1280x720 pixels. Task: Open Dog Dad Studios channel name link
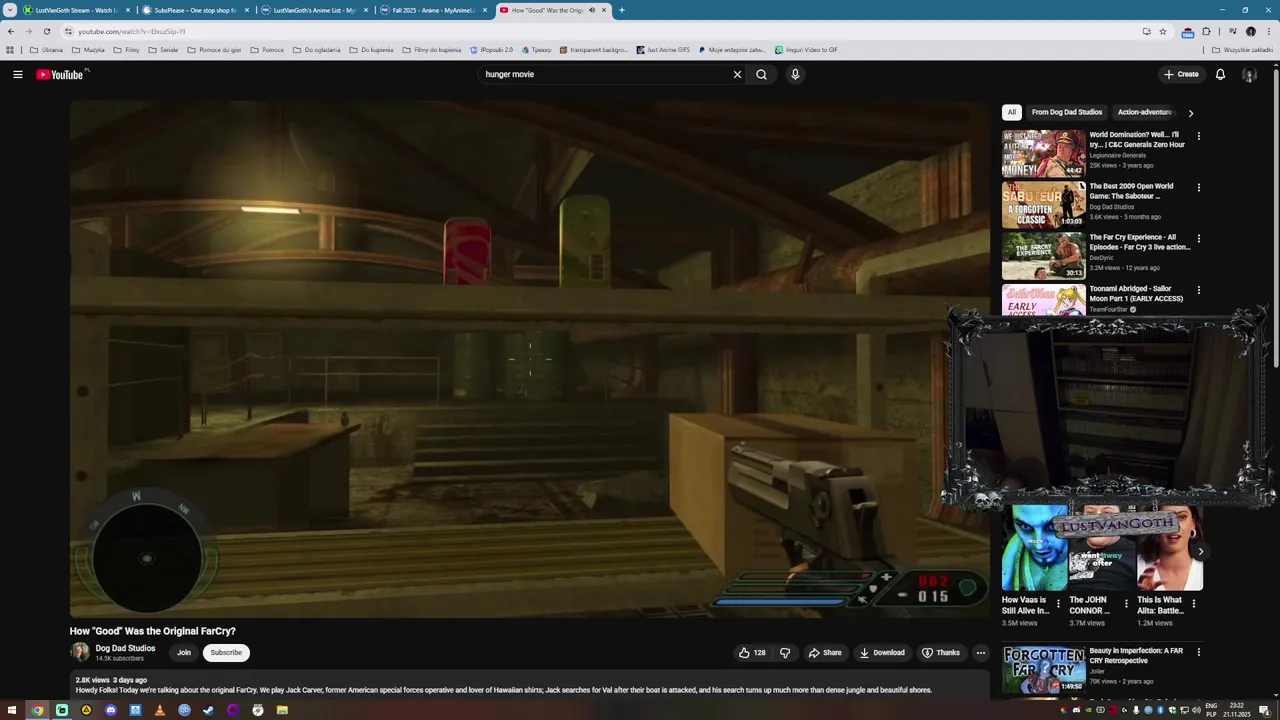[125, 648]
